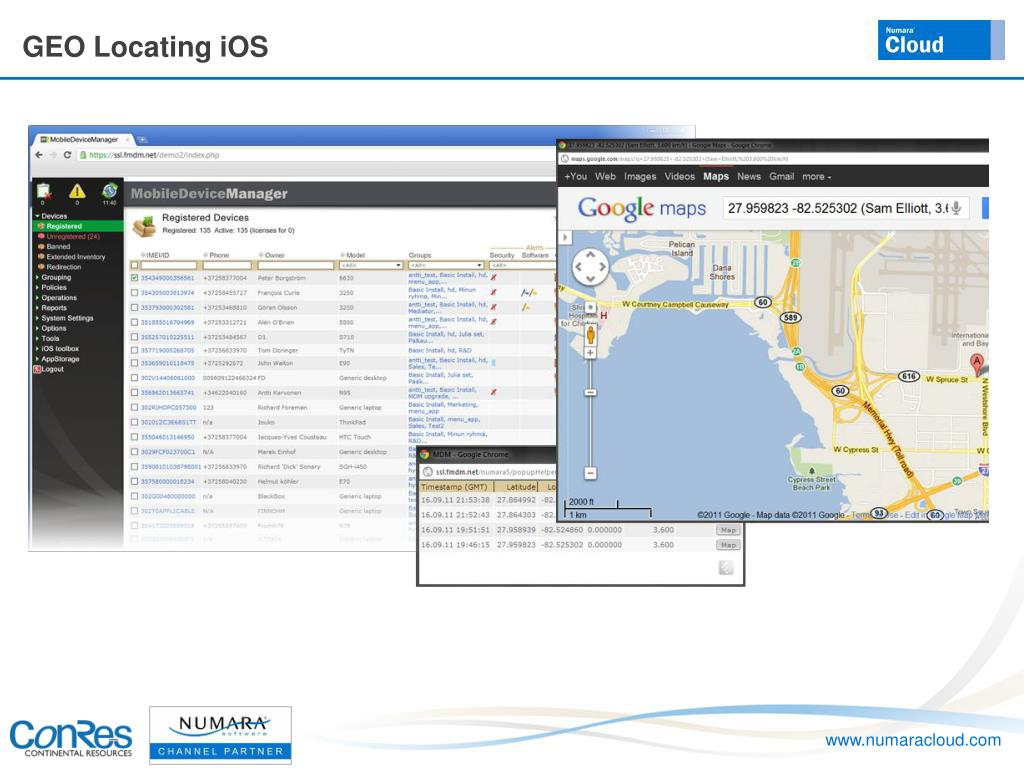Select the Pegman Street View icon
The height and width of the screenshot is (768, 1024).
click(x=590, y=335)
